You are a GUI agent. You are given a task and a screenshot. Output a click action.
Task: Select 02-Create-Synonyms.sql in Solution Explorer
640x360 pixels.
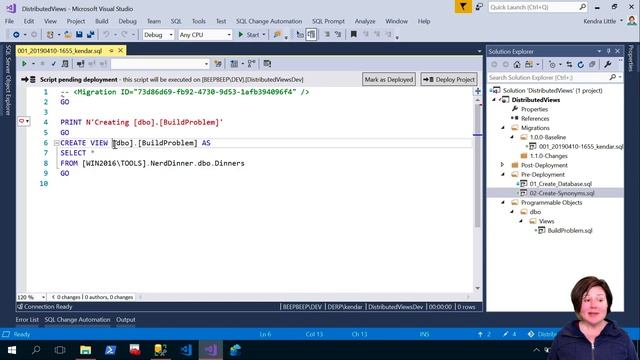(562, 193)
